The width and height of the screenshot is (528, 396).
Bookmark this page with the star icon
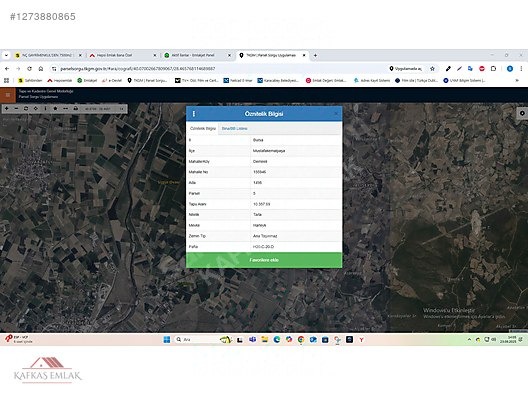click(x=432, y=69)
